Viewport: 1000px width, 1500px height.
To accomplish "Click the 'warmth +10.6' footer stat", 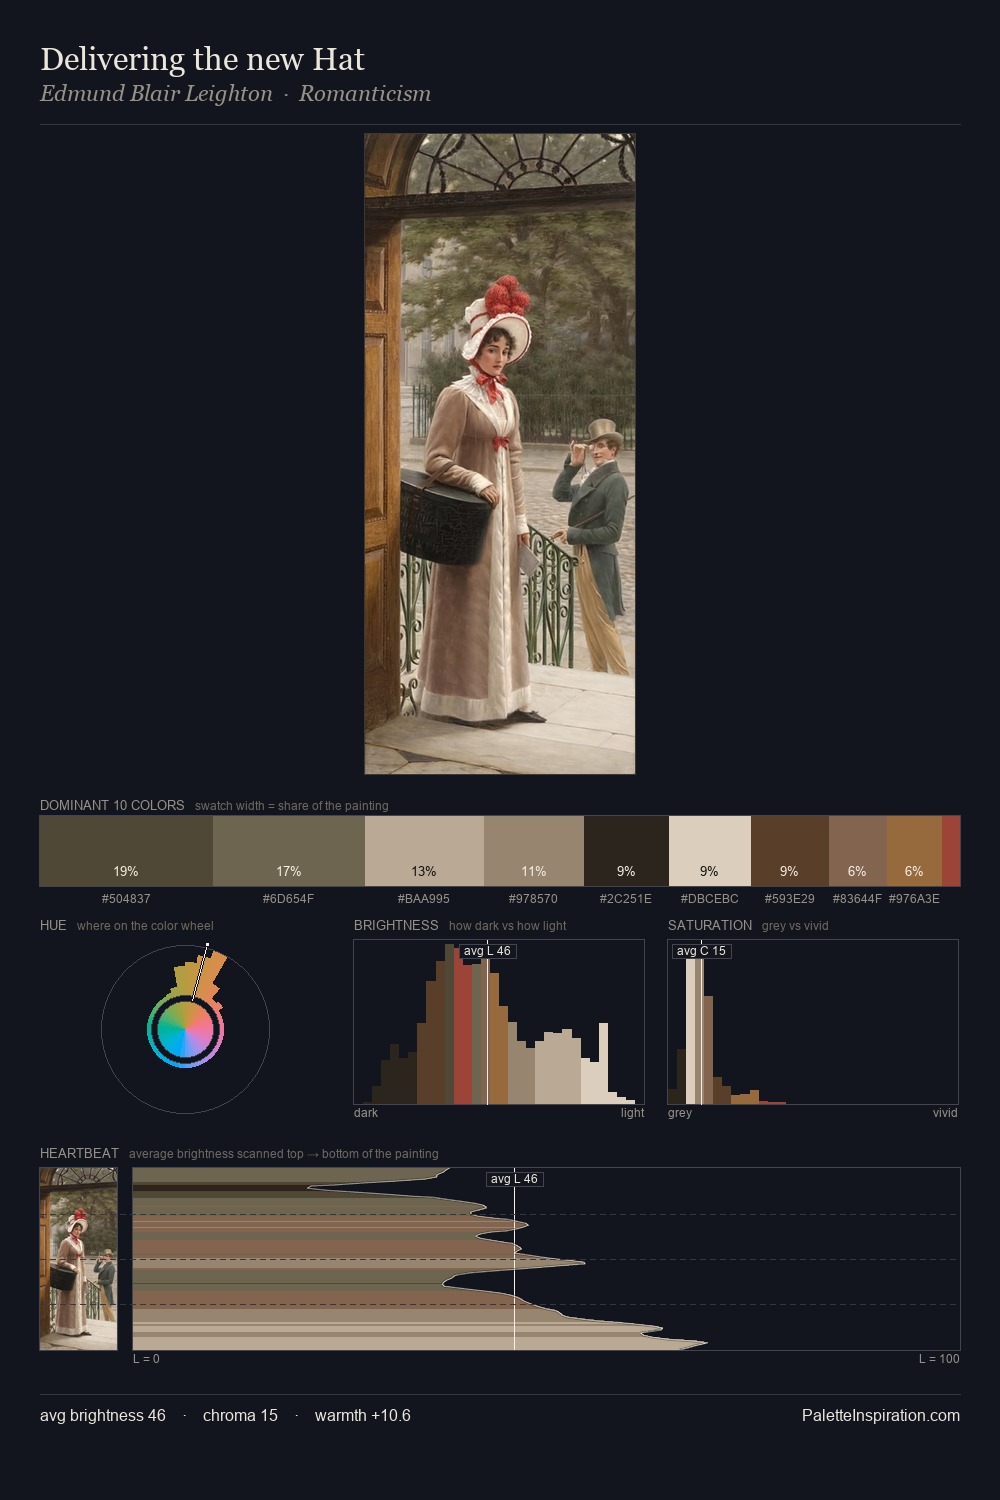I will coord(363,1415).
